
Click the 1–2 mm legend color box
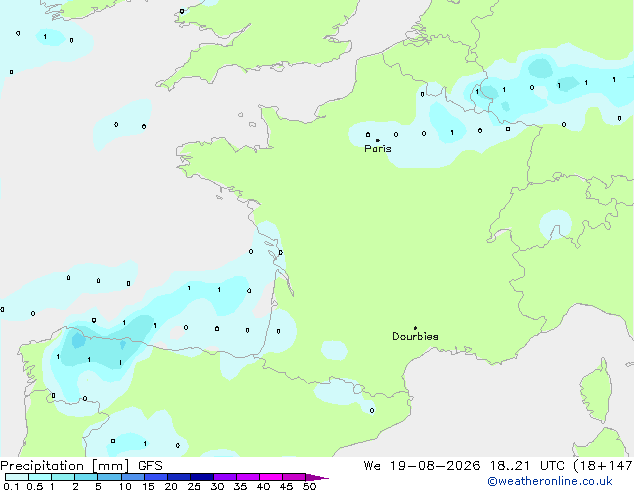pyautogui.click(x=63, y=477)
